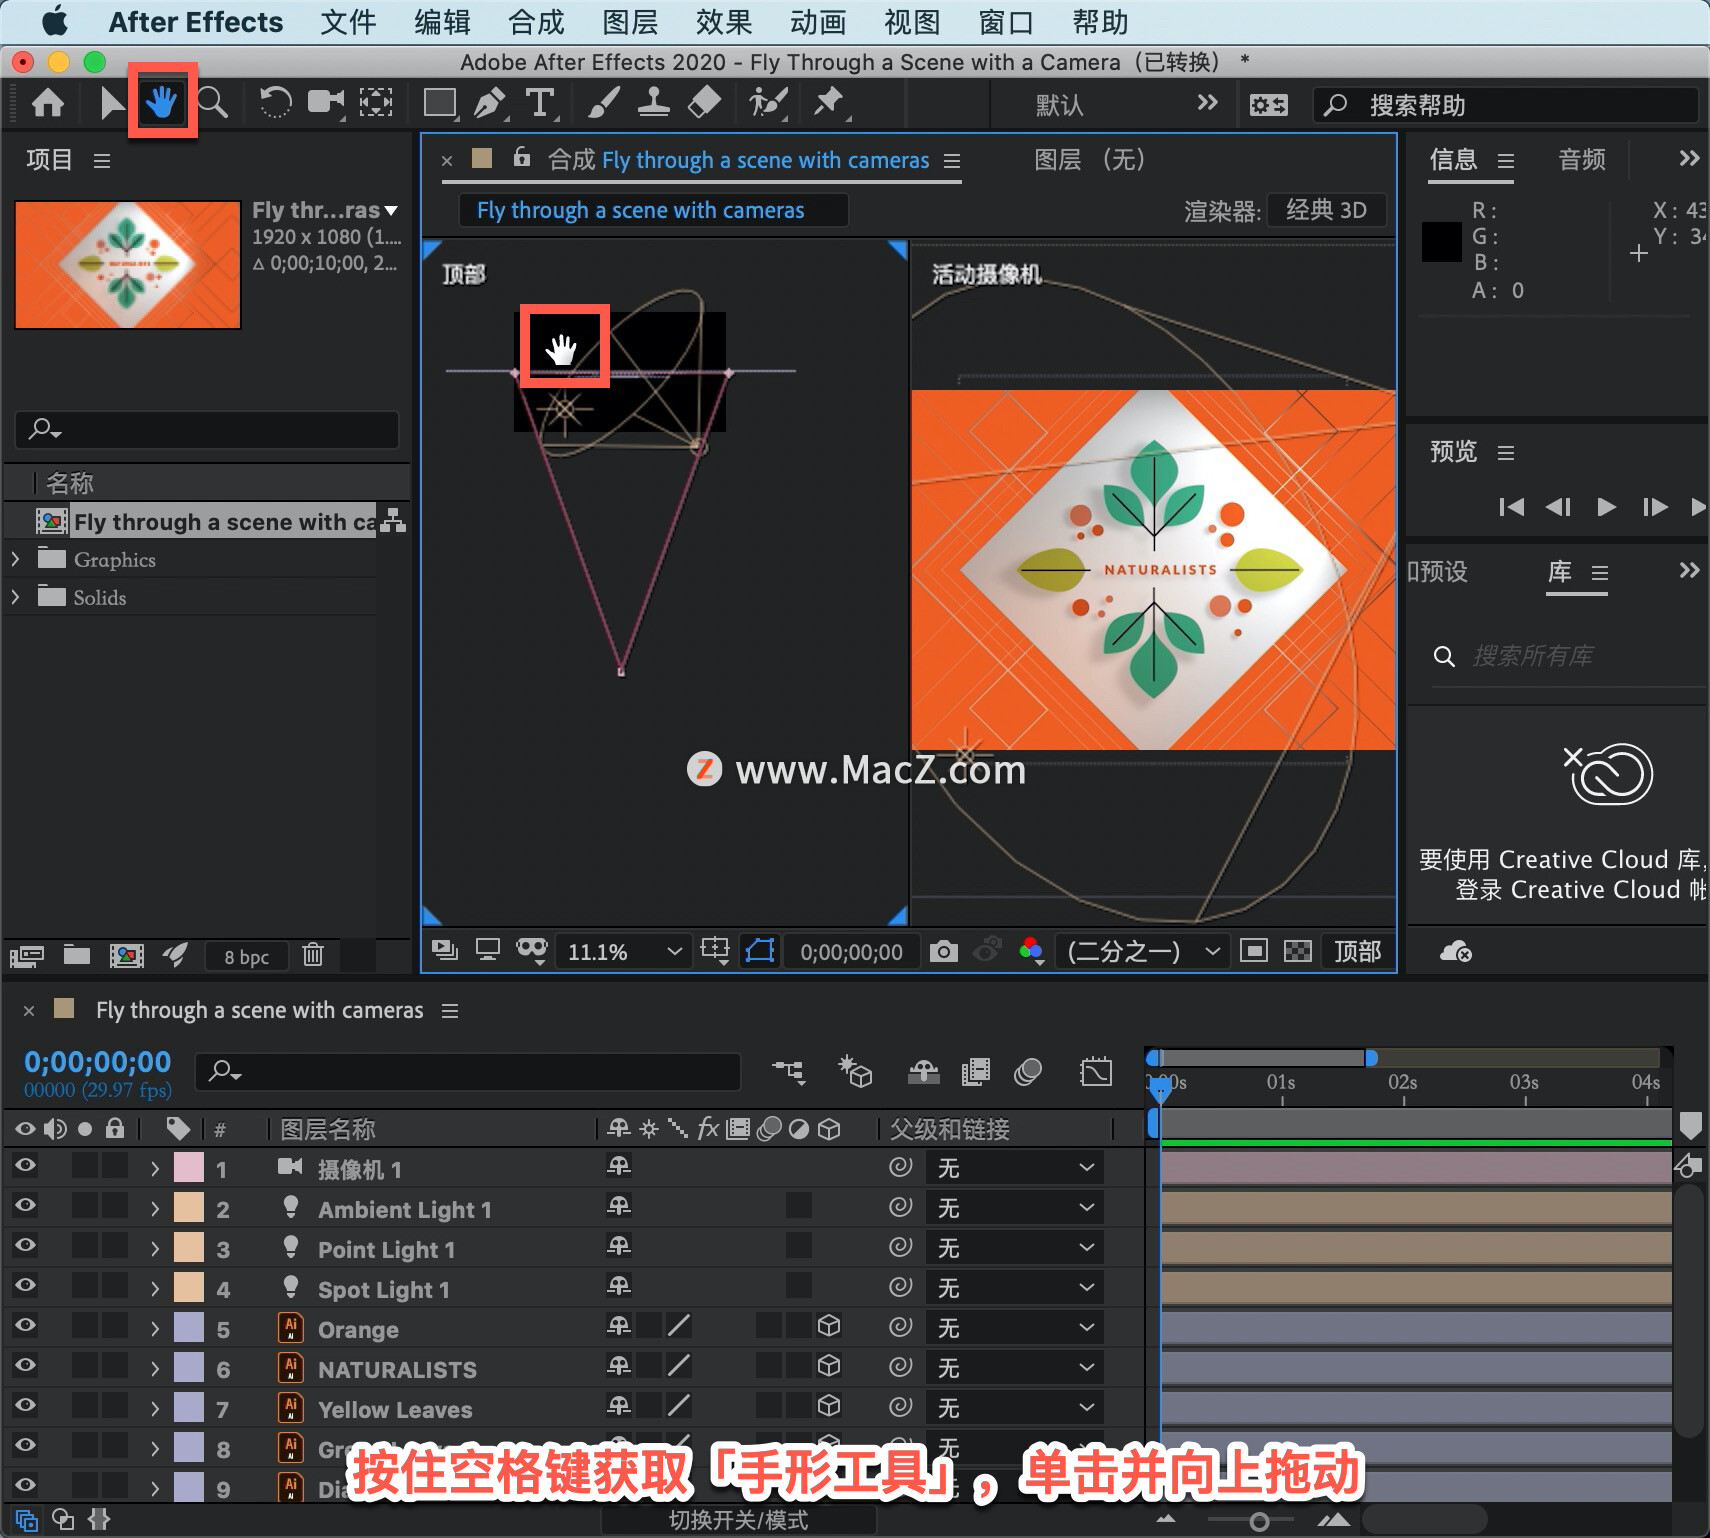
Task: Open 经典 3D renderer dropdown
Action: coord(1326,210)
